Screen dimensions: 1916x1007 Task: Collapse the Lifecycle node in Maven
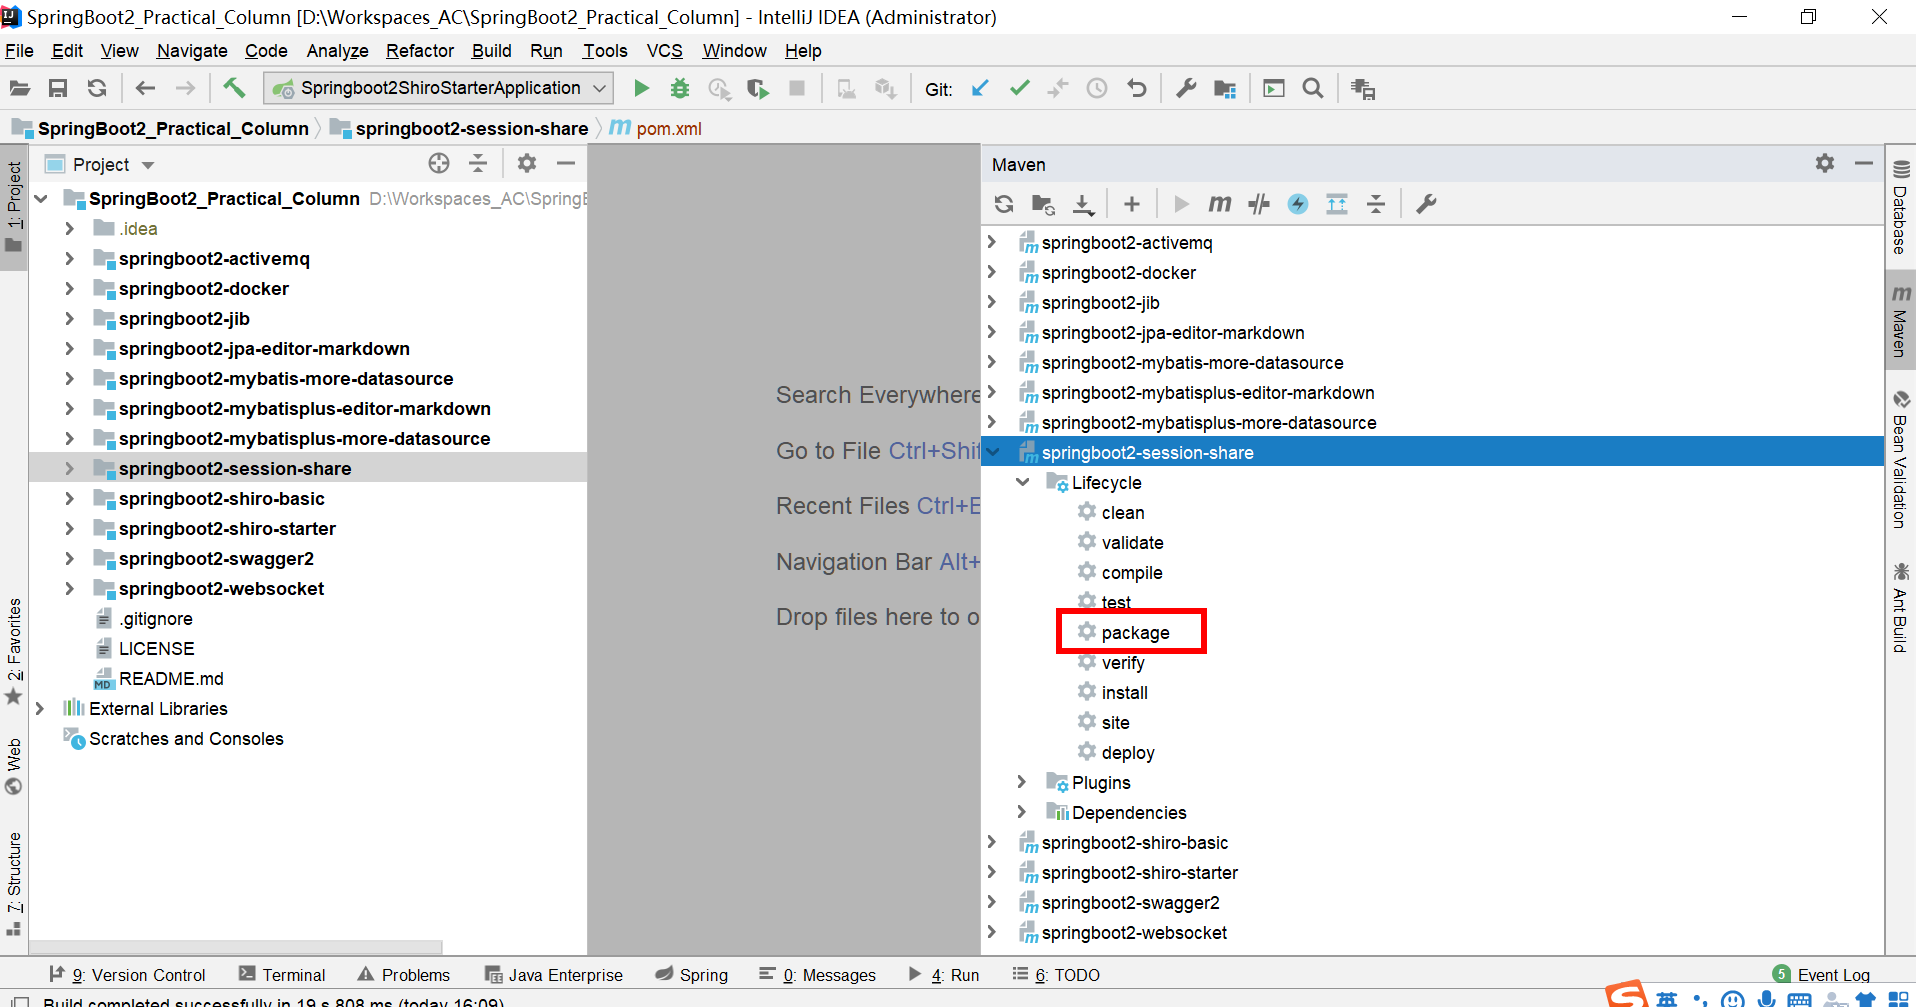pos(1022,482)
